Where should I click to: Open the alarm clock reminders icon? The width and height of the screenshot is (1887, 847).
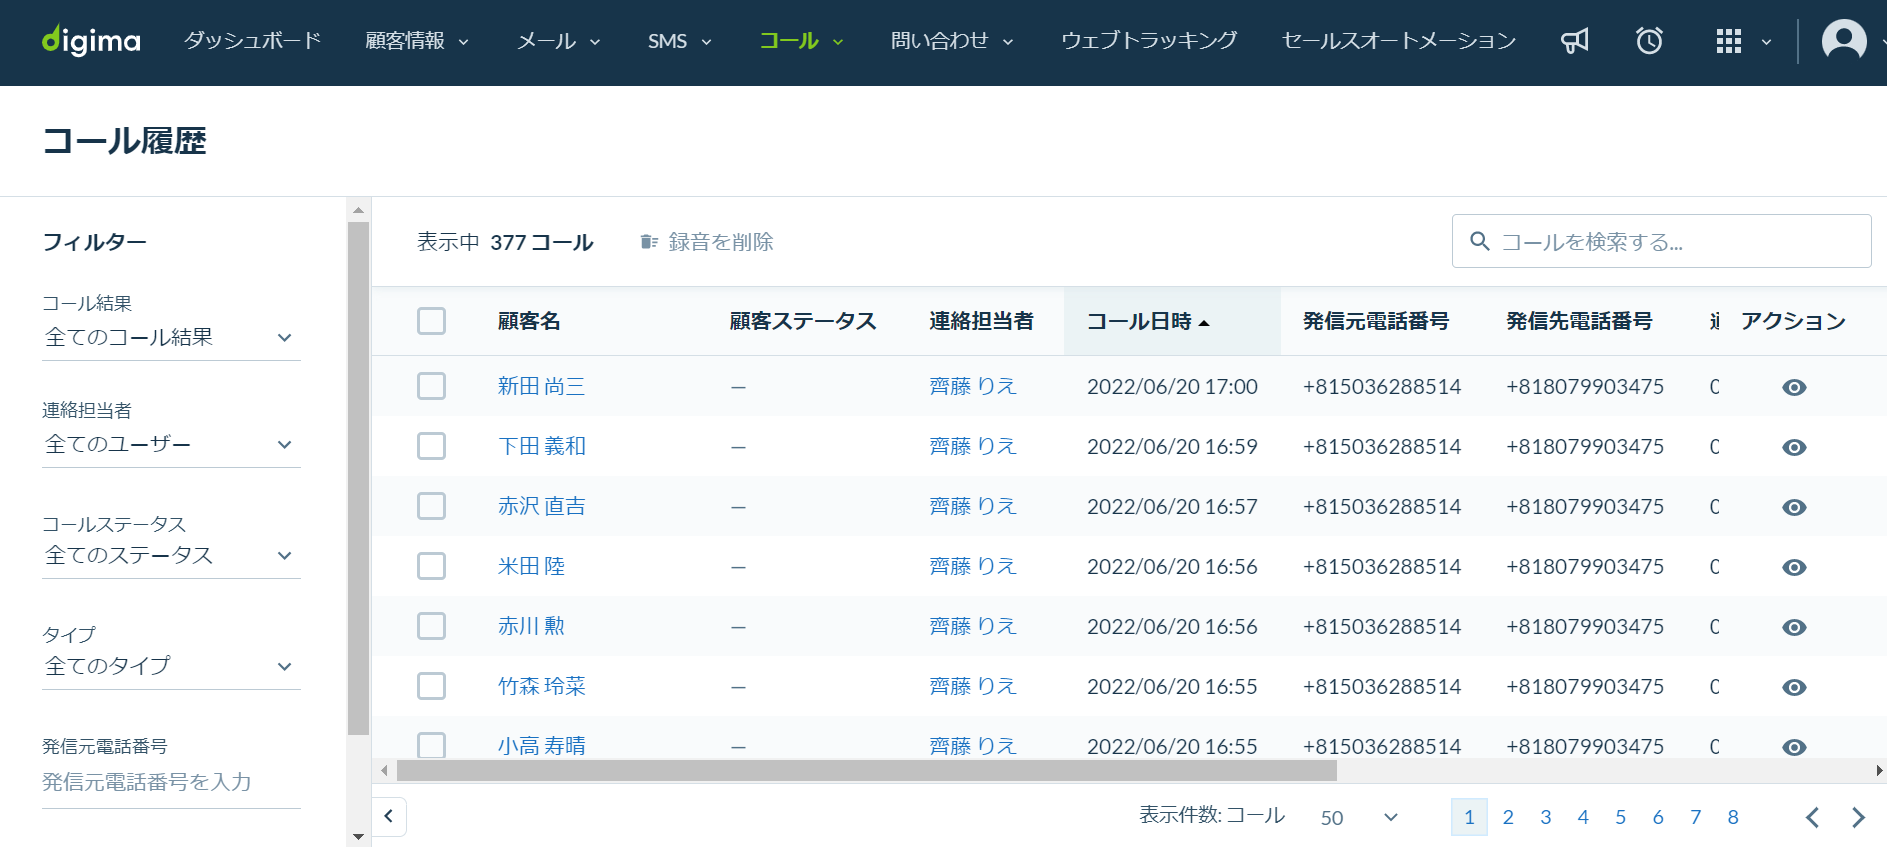[1649, 41]
